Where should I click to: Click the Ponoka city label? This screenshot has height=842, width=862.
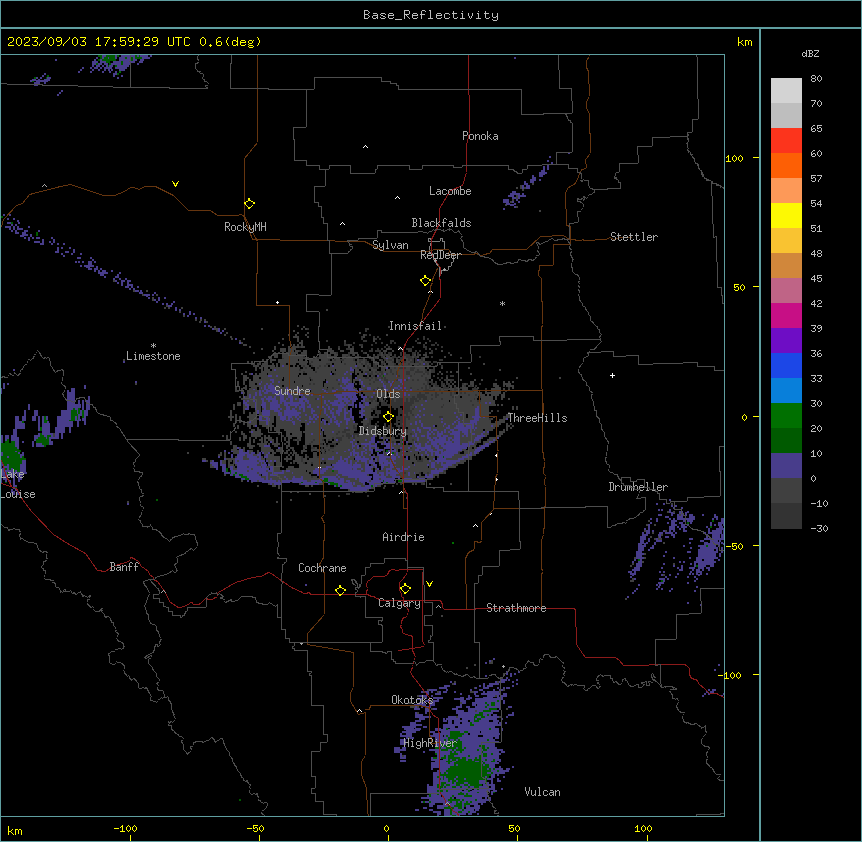point(480,136)
